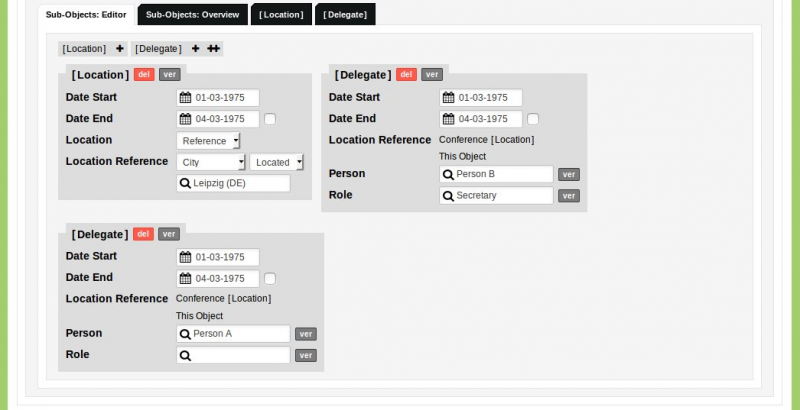Screen dimensions: 800x410
Task: Open the [Location] tab at top
Action: point(280,15)
